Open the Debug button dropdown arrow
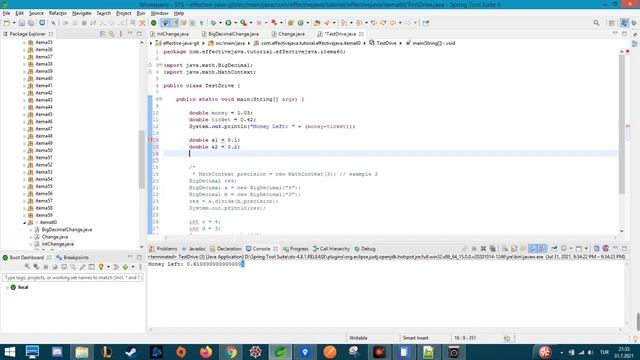This screenshot has width=640, height=360. pos(220,23)
